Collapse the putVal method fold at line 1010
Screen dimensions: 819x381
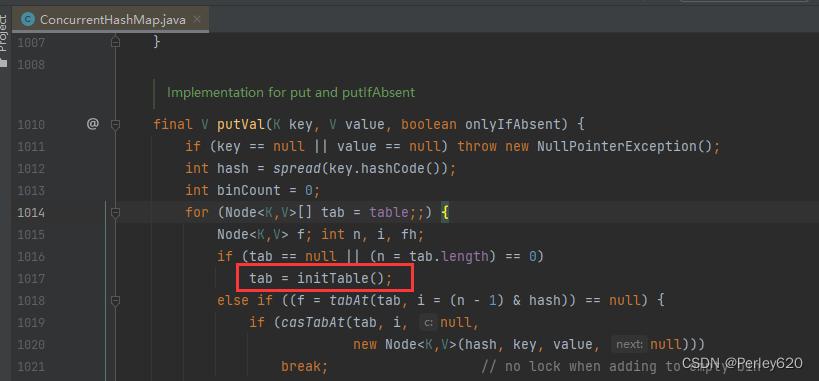point(115,124)
